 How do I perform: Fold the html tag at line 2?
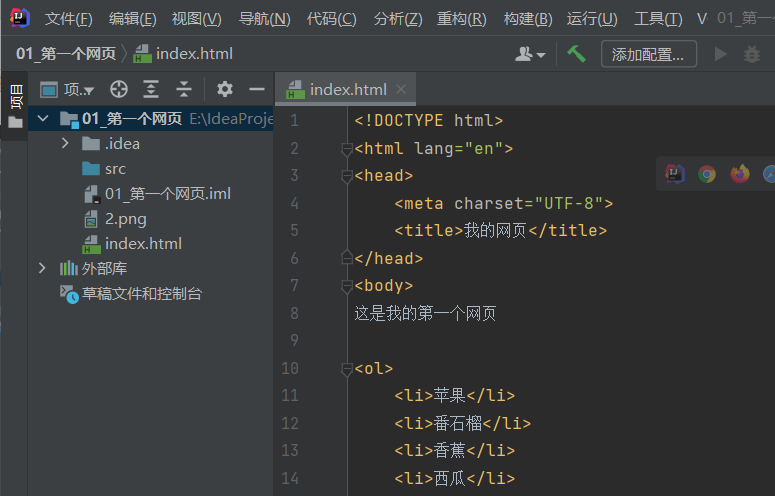click(347, 149)
